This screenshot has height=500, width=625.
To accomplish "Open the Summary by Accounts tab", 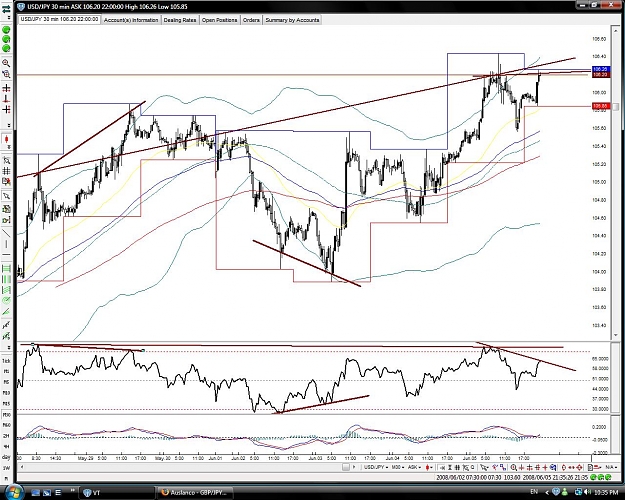I will click(292, 20).
